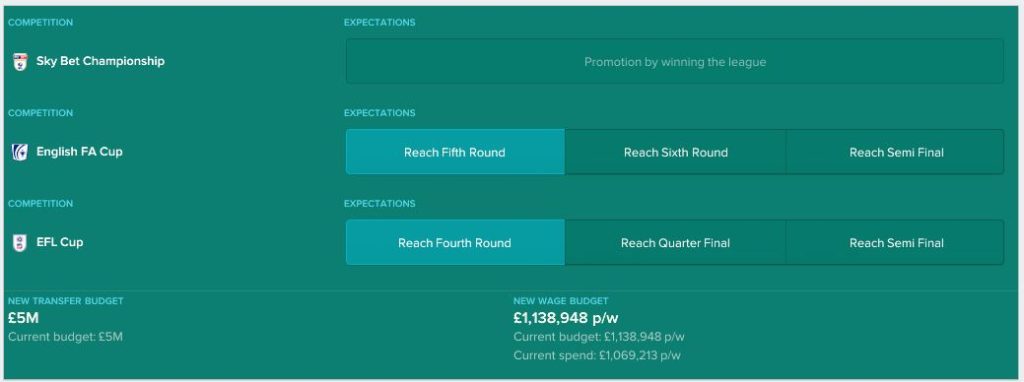Click the Current budget £1,138,948 p/w text

tap(599, 337)
